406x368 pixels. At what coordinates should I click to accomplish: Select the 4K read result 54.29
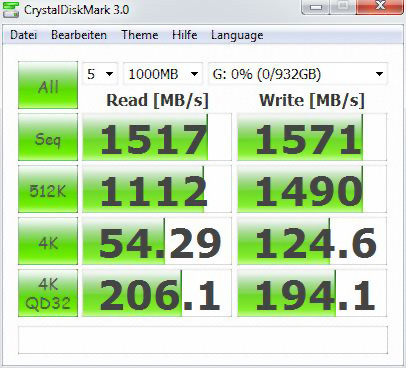coord(157,241)
